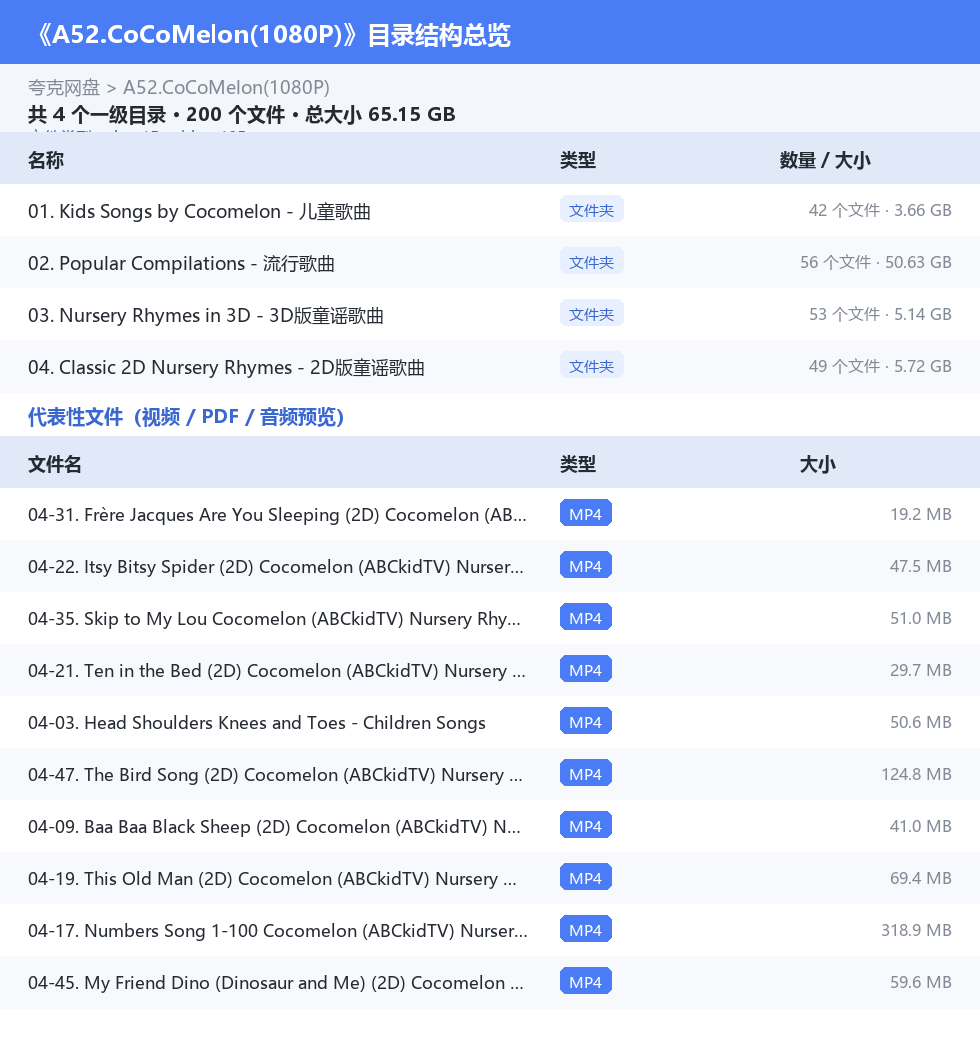Viewport: 980px width, 1040px height.
Task: Click the 类型 header in directory table
Action: point(578,160)
